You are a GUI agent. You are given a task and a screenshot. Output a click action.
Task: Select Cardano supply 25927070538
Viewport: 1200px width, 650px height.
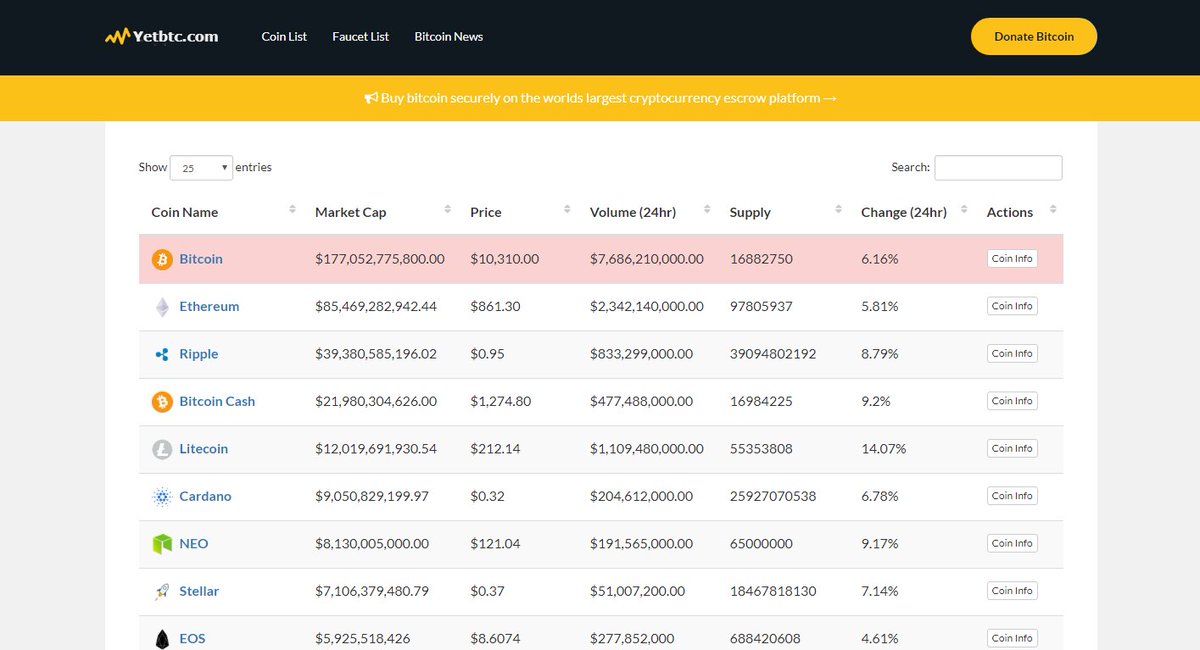pos(773,497)
